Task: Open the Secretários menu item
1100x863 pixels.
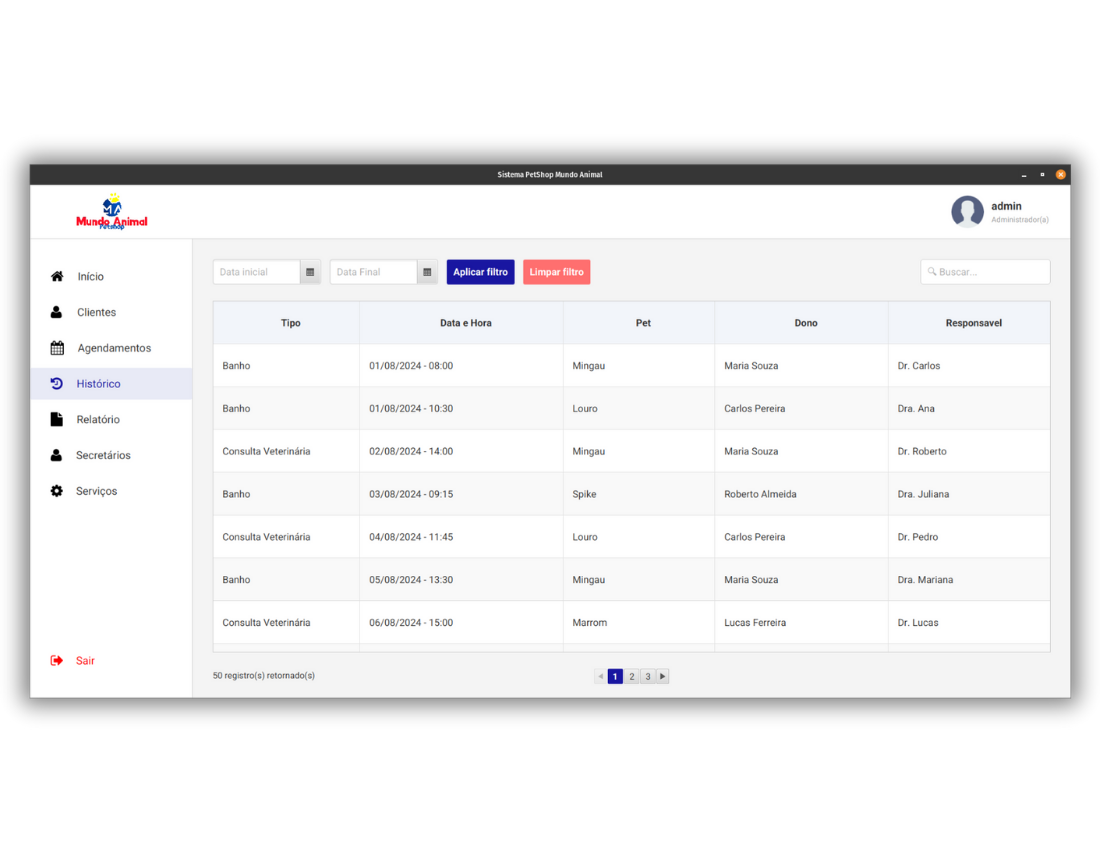Action: point(103,455)
